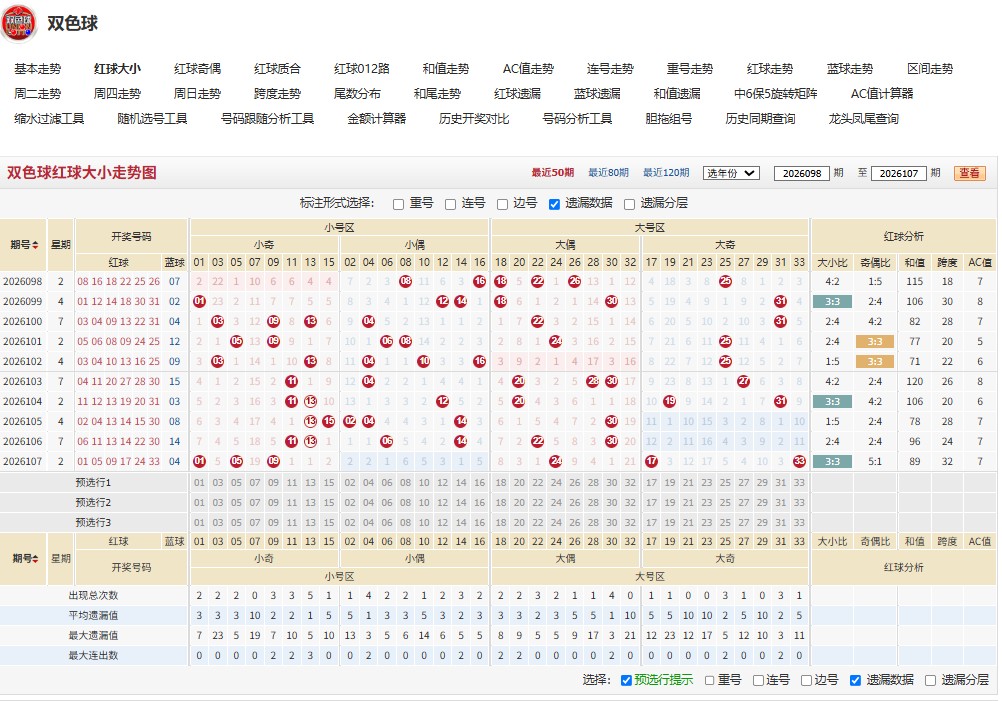Open the 区间走势 link

point(930,69)
